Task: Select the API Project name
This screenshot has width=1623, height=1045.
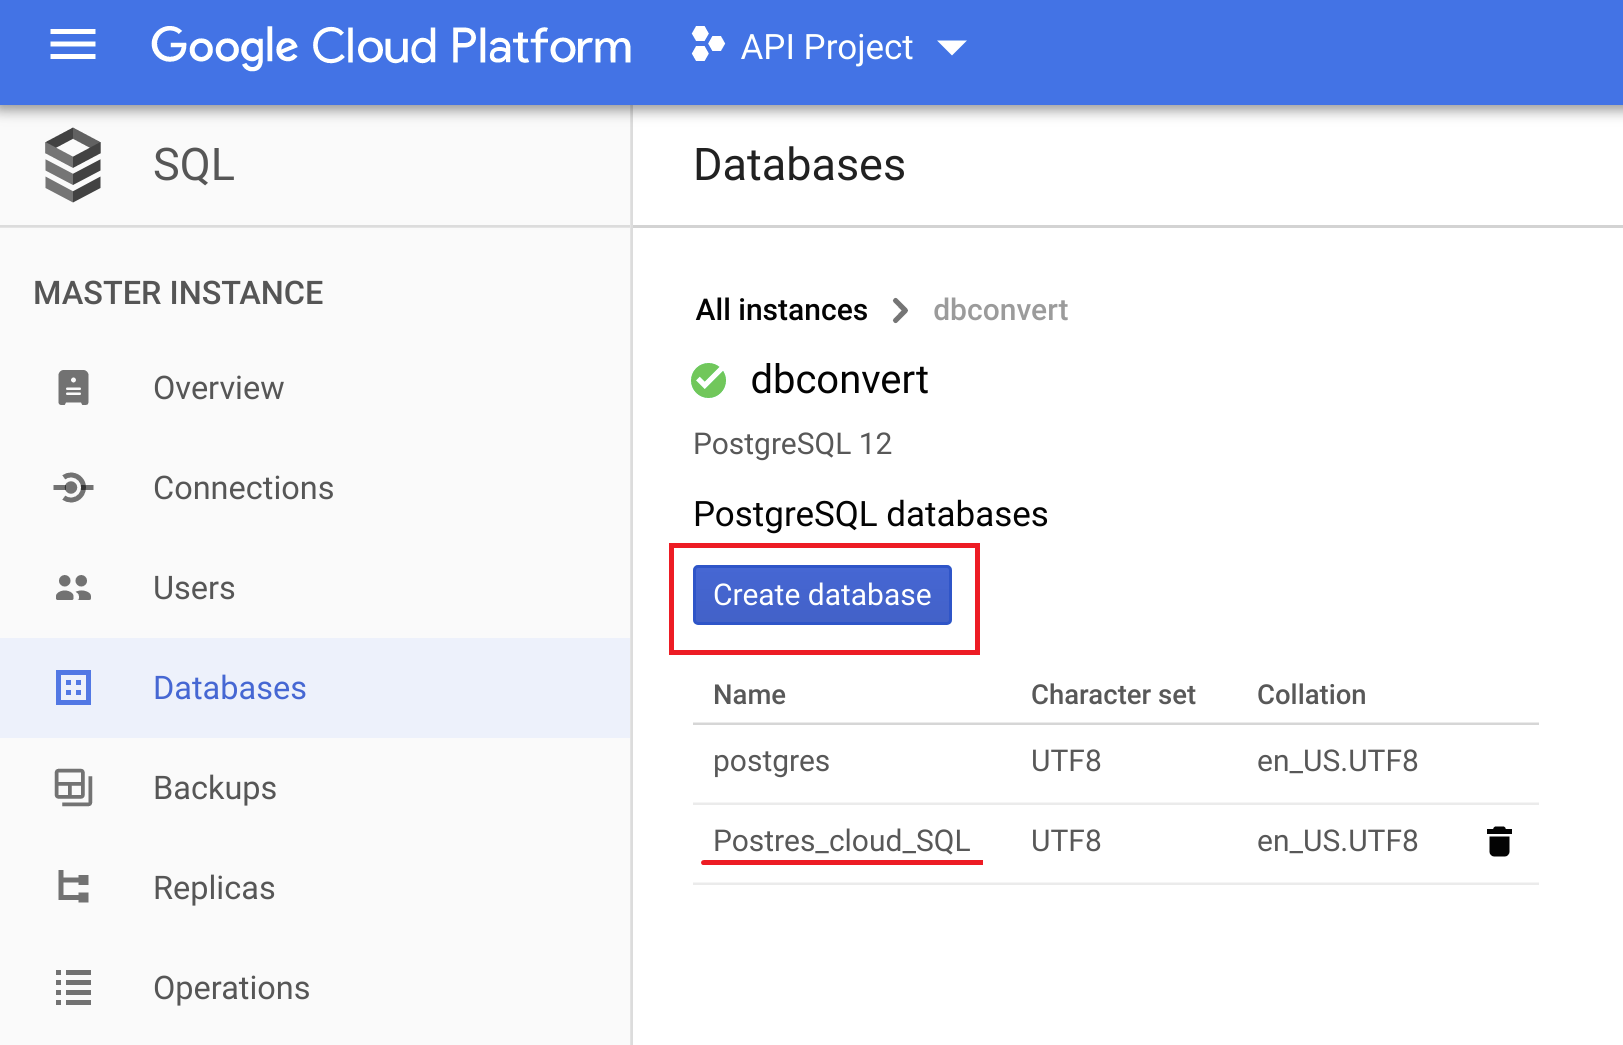Action: (x=826, y=47)
